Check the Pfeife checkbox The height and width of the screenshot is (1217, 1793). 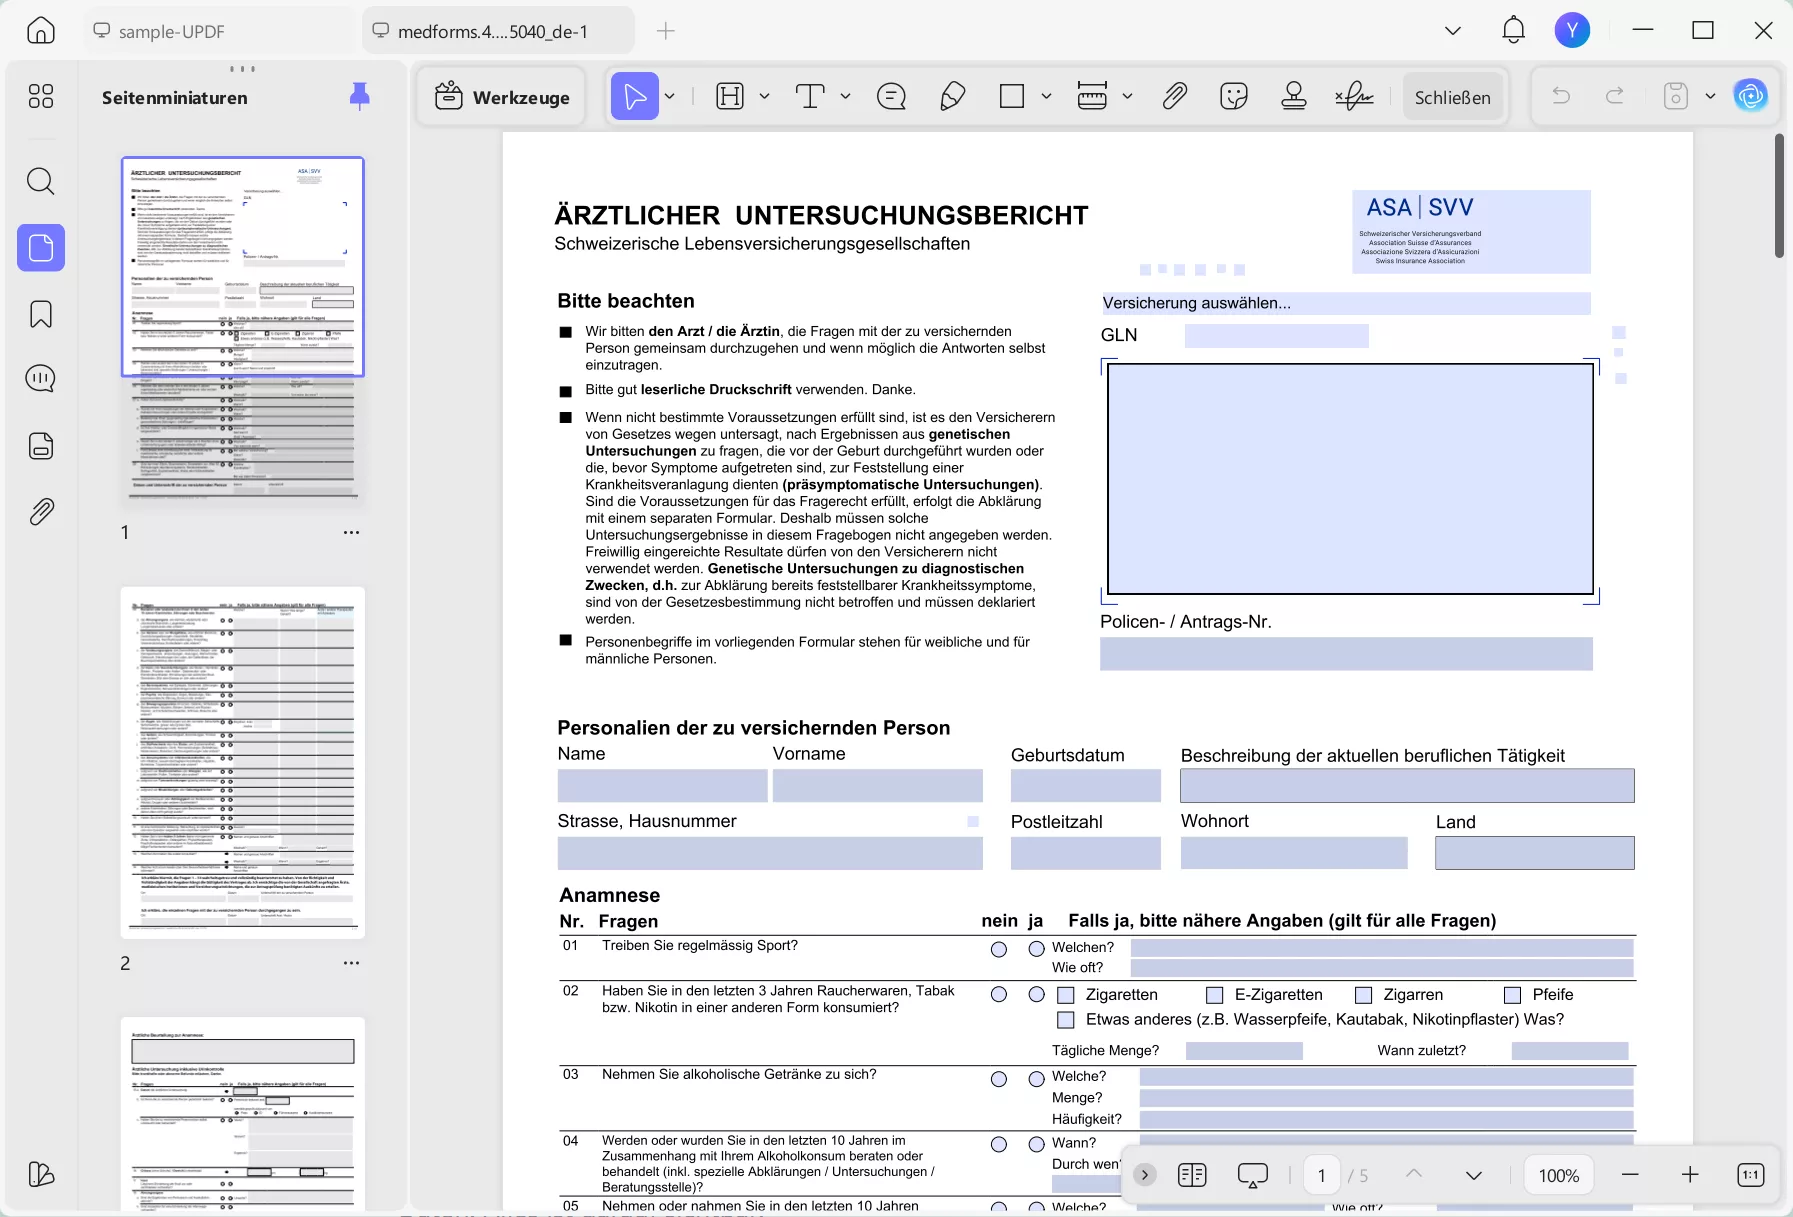[1513, 994]
